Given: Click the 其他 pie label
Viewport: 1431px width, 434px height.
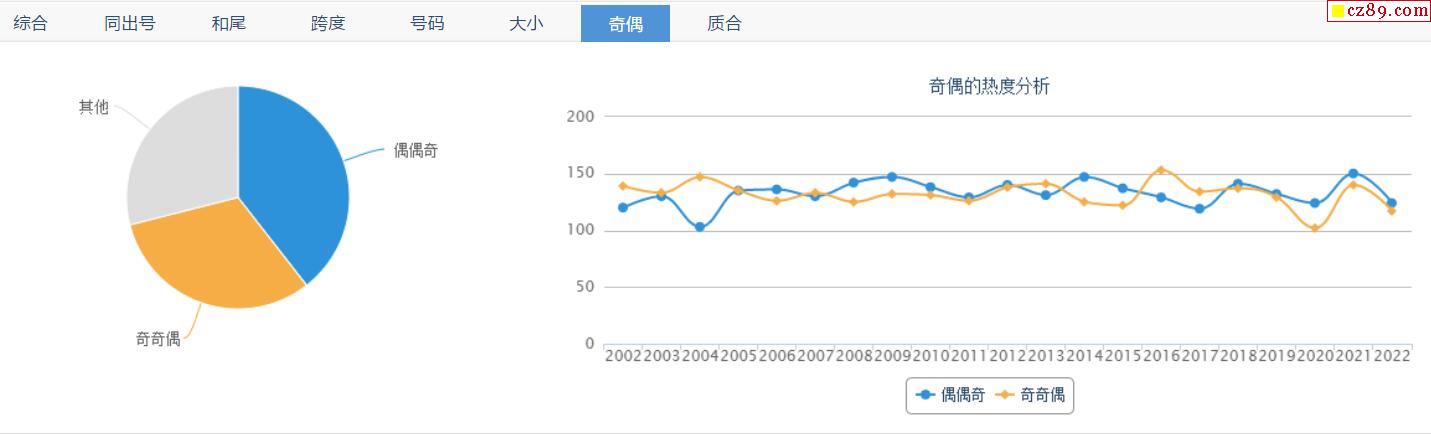Looking at the screenshot, I should (x=94, y=107).
